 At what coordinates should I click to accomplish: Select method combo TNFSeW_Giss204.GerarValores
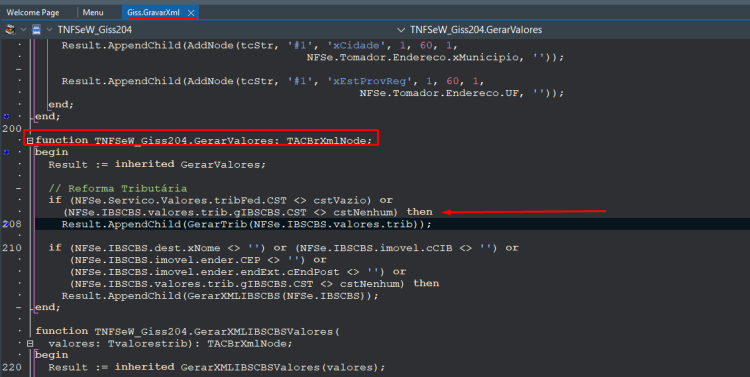point(476,30)
